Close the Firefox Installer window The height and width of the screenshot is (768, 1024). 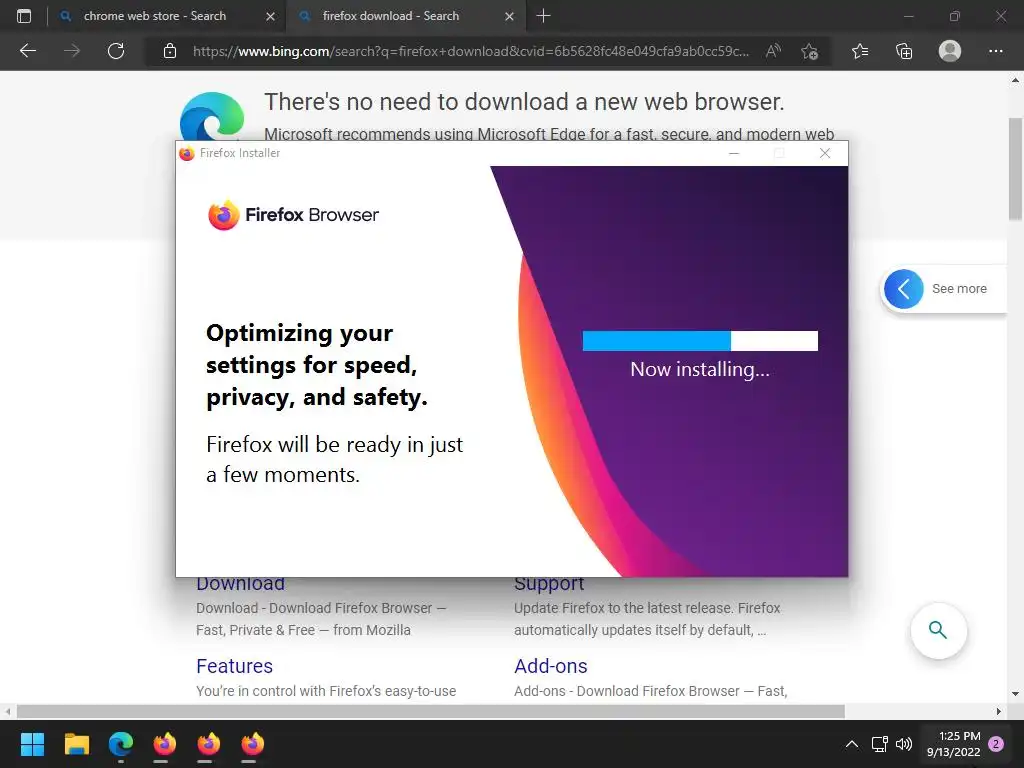(x=825, y=153)
